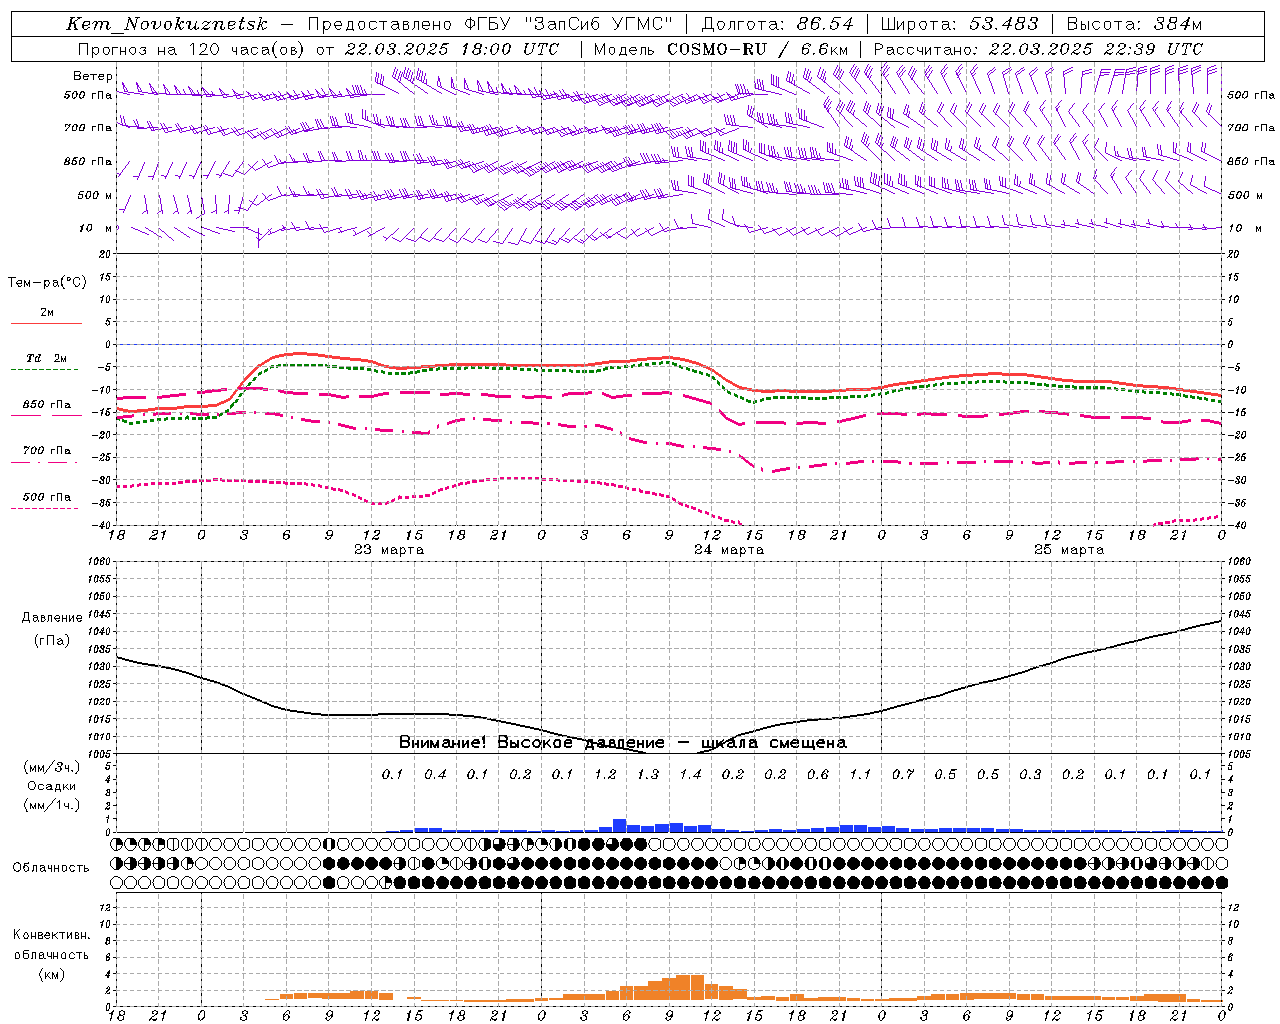Click the Конвективн. label of the convective cloud panel
This screenshot has height=1024, width=1280.
[x=51, y=935]
